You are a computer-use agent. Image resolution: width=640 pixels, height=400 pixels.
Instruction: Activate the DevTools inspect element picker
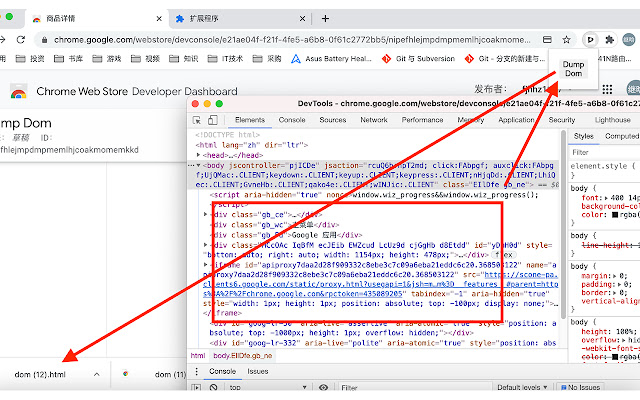[197, 120]
